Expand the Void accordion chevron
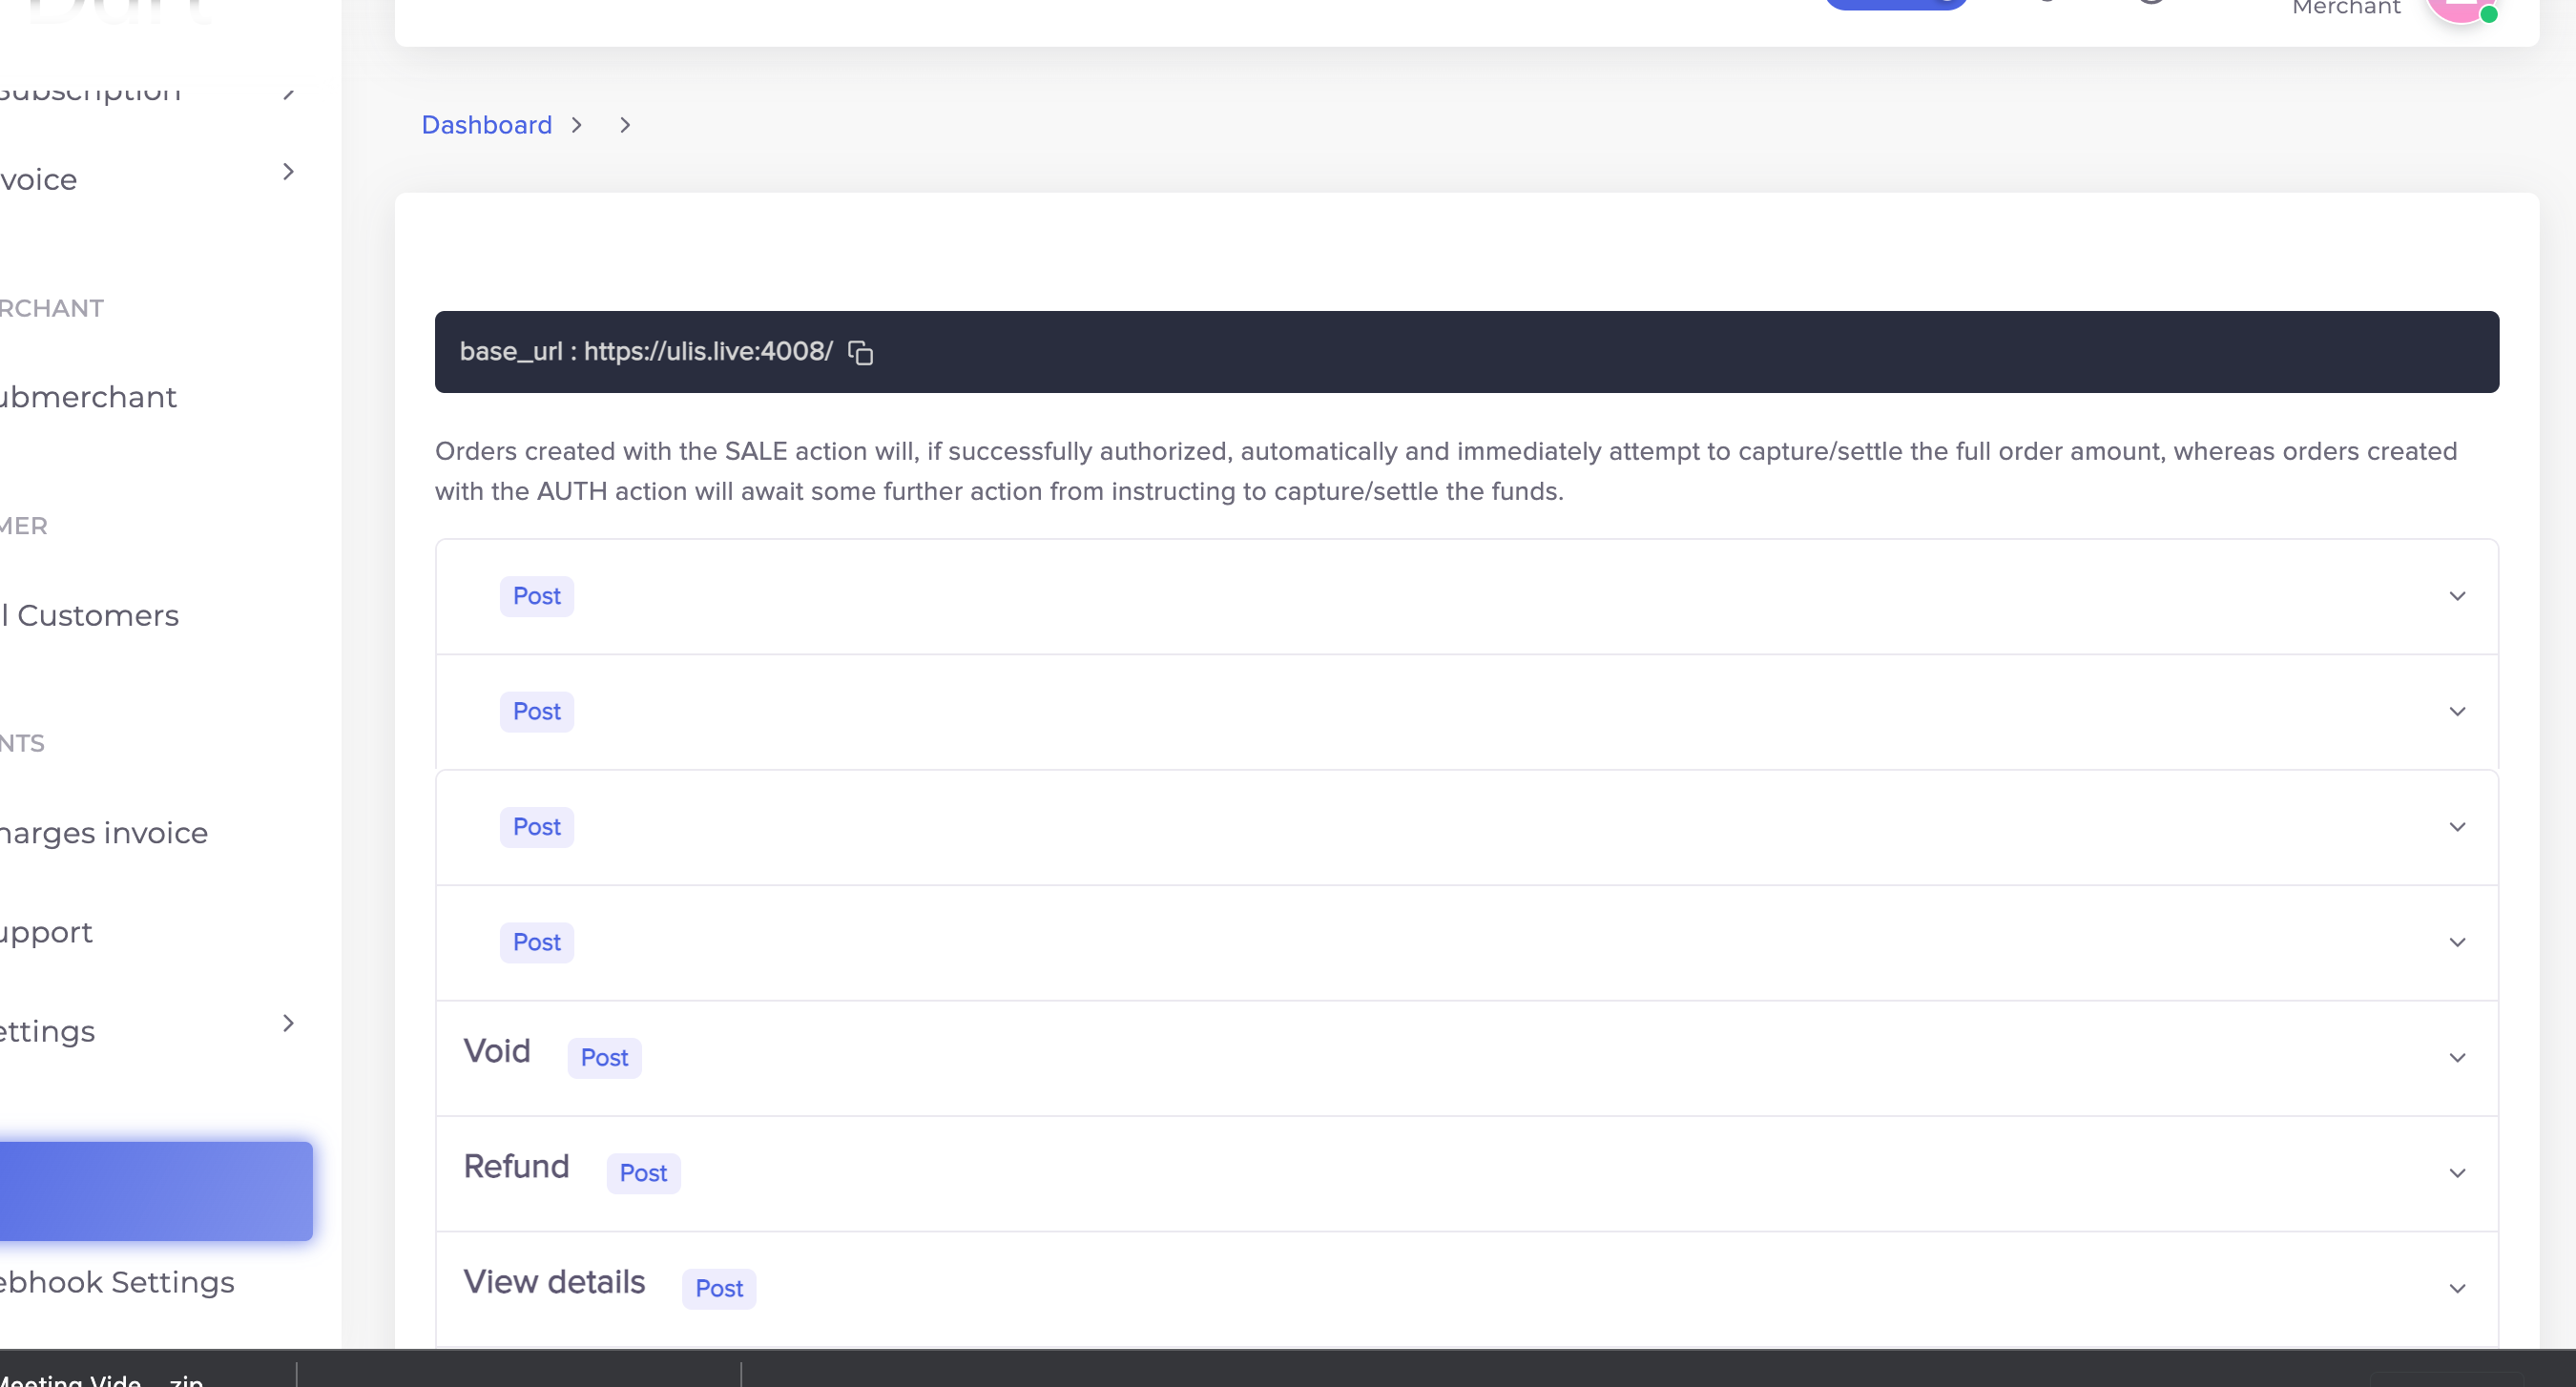2576x1387 pixels. click(2457, 1058)
